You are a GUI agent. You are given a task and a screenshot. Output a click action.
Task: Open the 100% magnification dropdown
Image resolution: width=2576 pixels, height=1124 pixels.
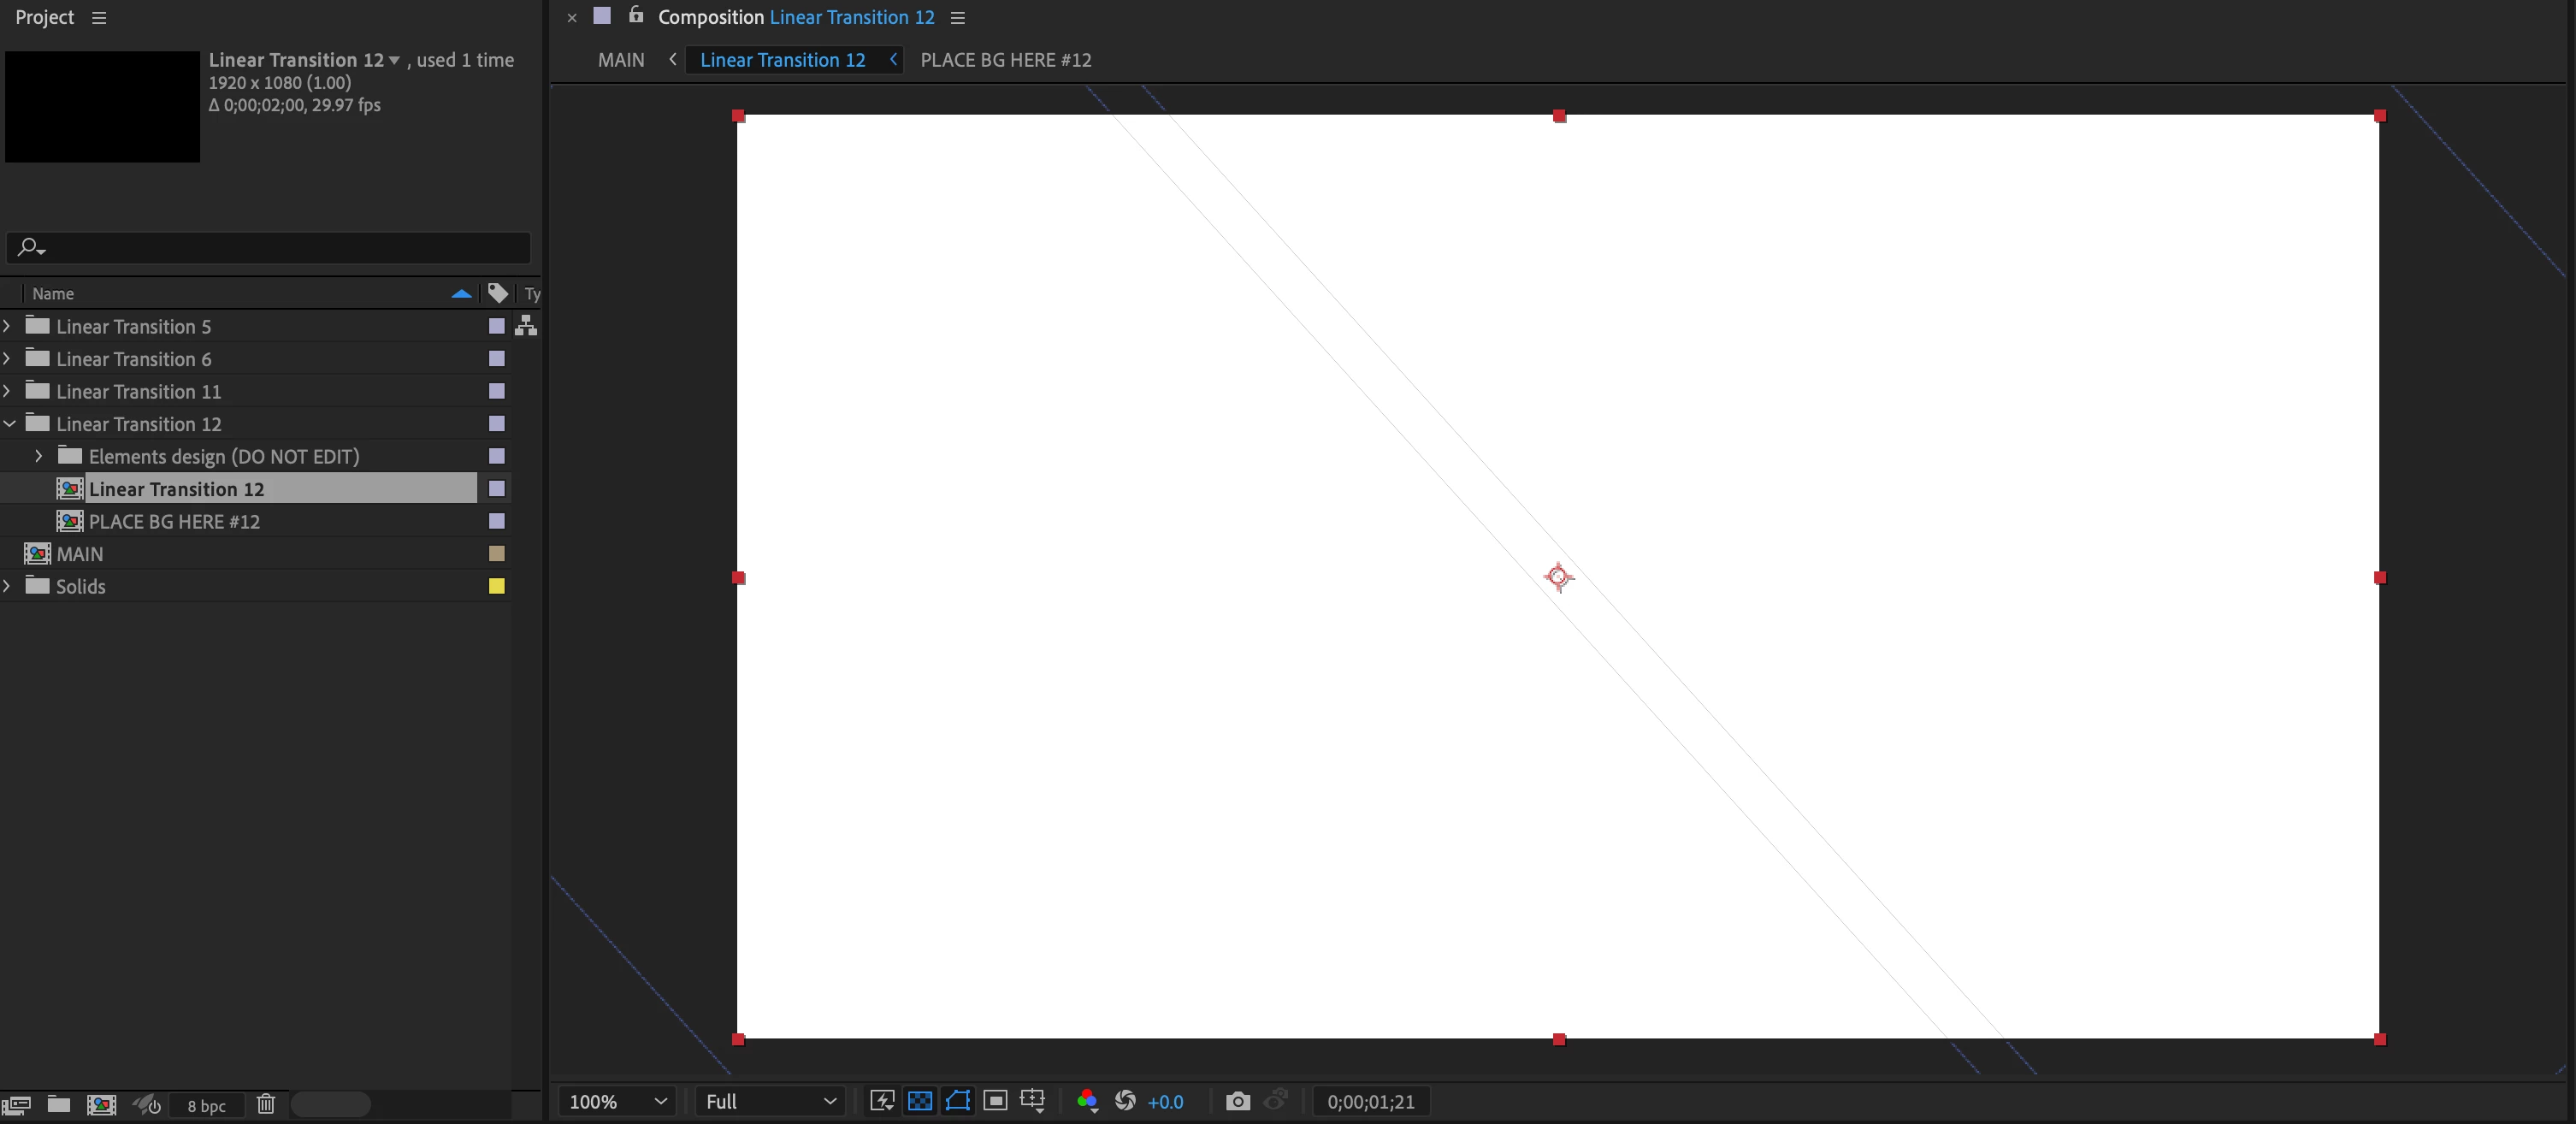617,1101
